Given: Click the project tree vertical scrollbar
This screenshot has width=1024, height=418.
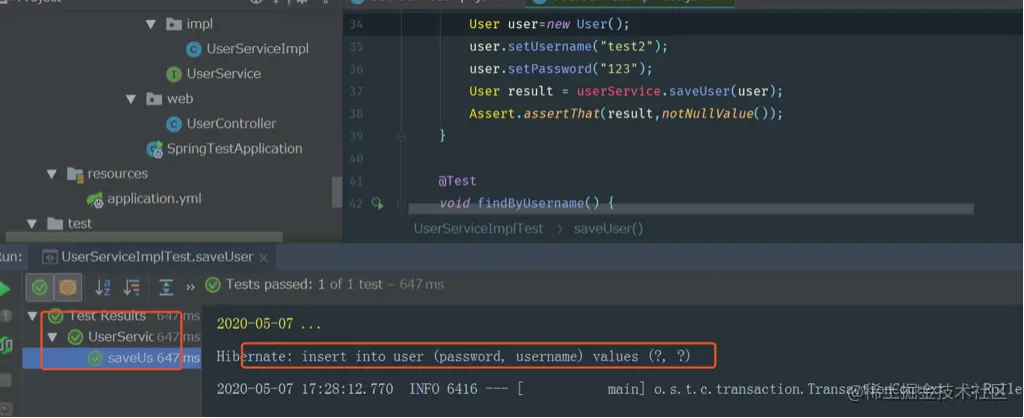Looking at the screenshot, I should click(x=337, y=192).
